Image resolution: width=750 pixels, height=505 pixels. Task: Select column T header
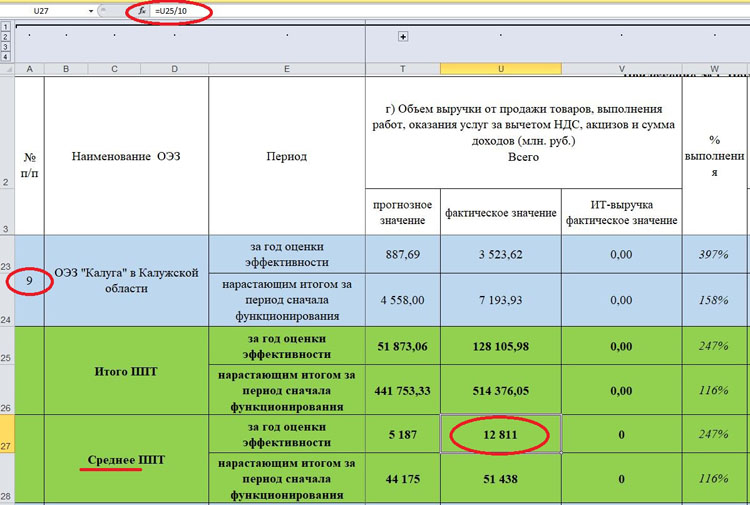[403, 70]
